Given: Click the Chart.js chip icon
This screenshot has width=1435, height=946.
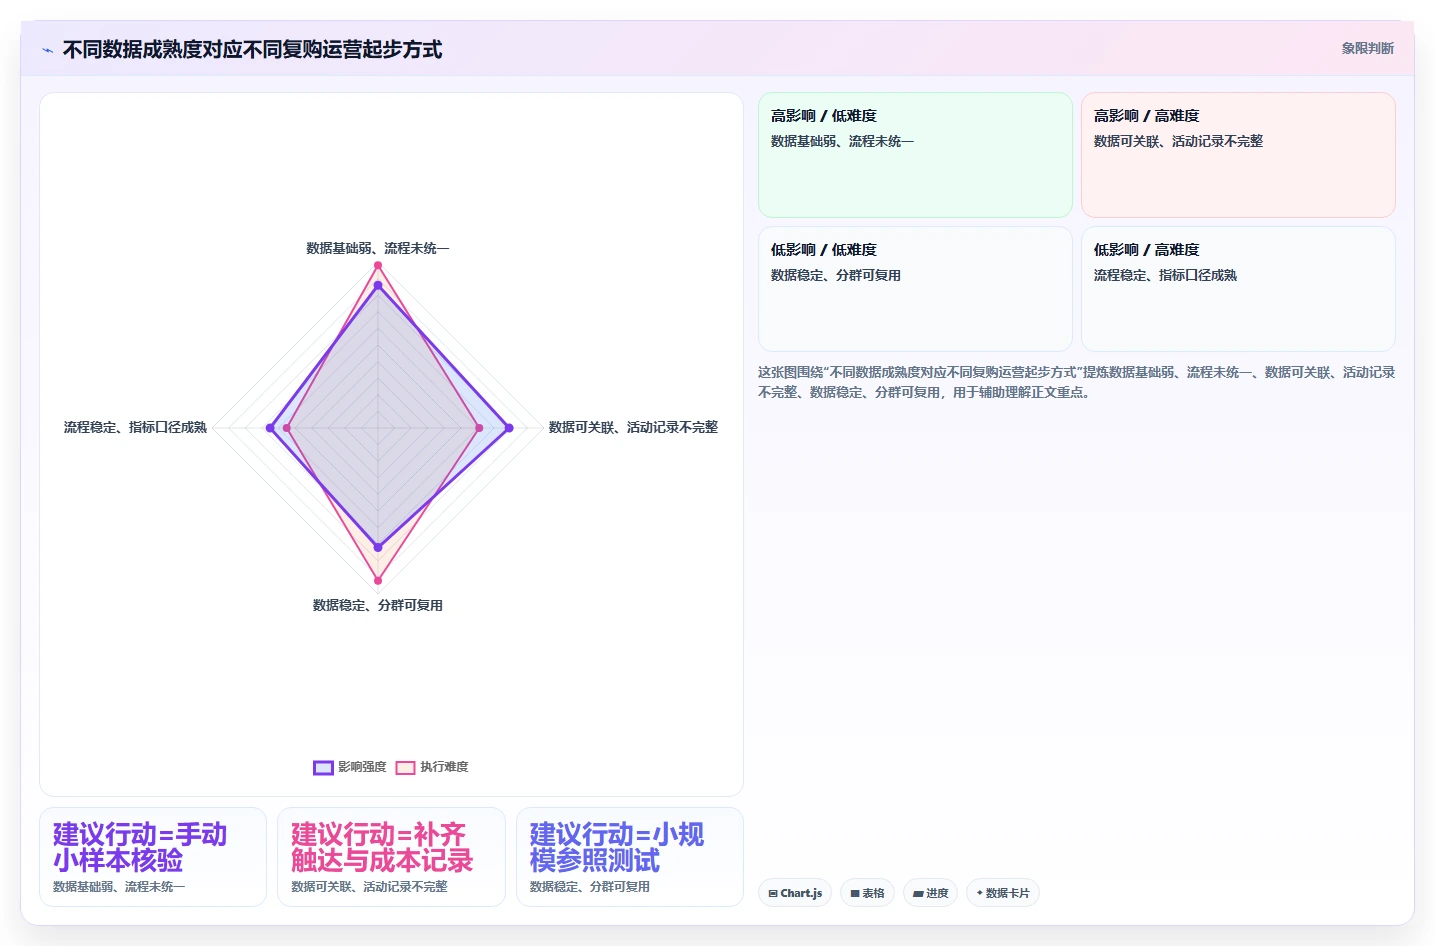Looking at the screenshot, I should 773,893.
